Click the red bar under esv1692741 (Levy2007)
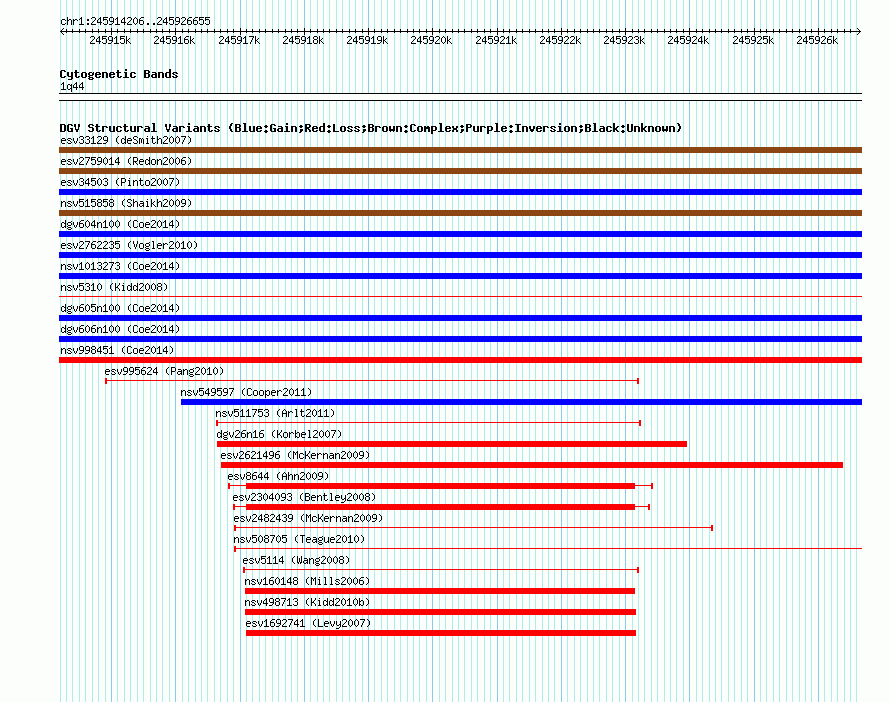The width and height of the screenshot is (890, 702). [x=441, y=633]
